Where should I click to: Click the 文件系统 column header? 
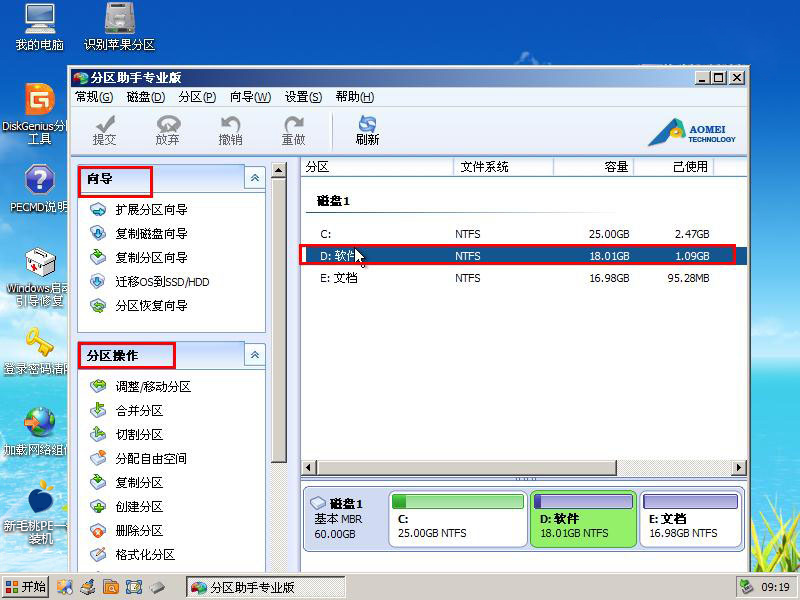pyautogui.click(x=503, y=167)
